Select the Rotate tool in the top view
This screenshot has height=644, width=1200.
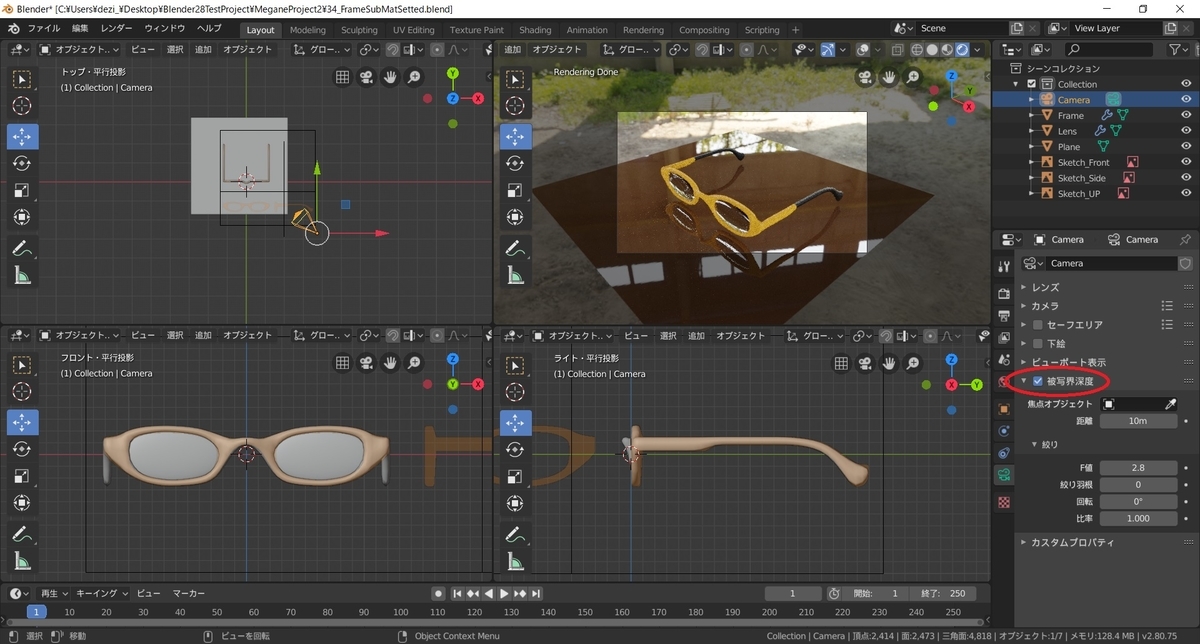pyautogui.click(x=22, y=163)
